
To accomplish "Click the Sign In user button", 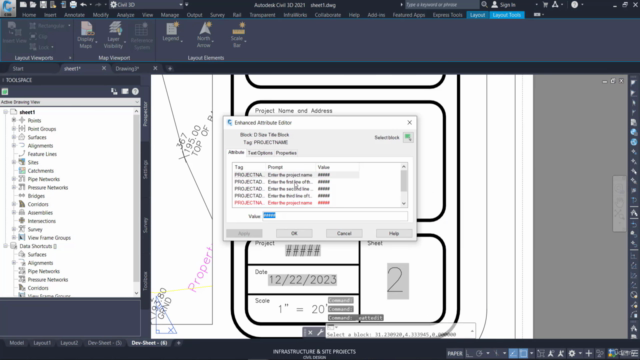I will 503,5.
